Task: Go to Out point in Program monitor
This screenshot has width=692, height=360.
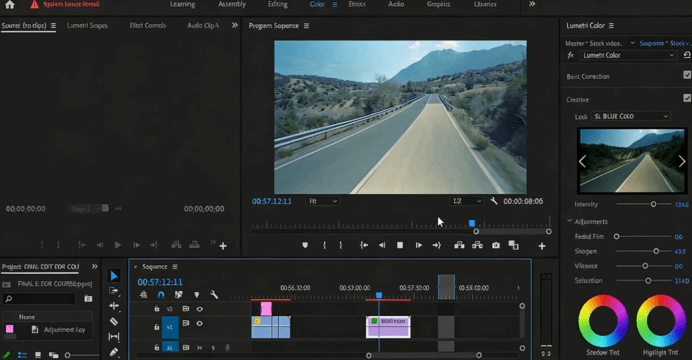Action: pos(436,245)
